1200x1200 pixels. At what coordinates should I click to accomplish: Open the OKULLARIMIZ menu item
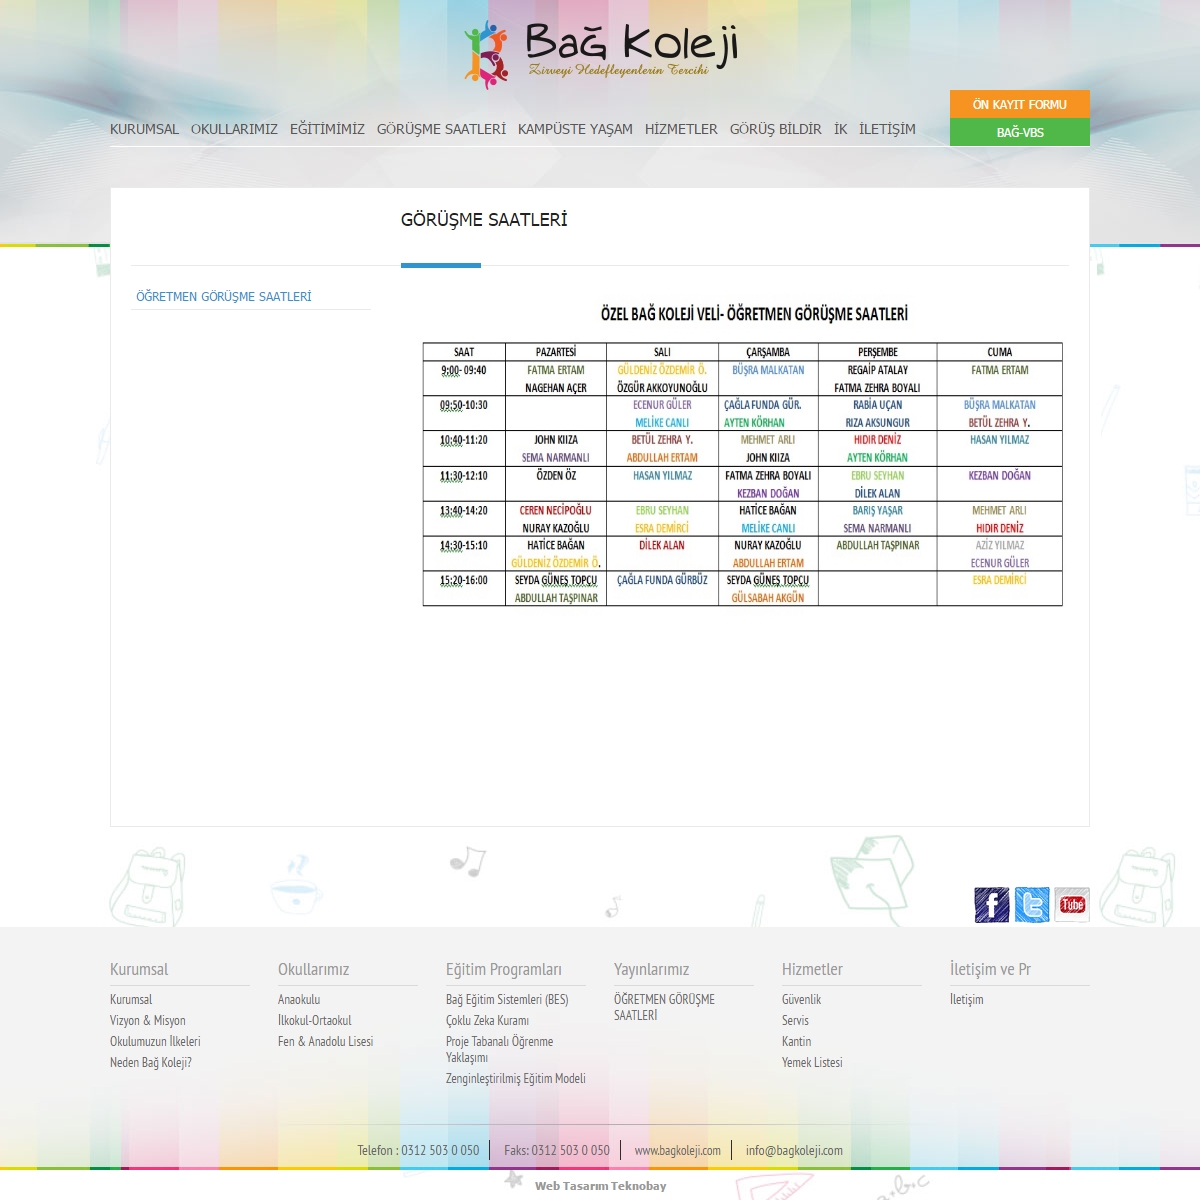(234, 129)
